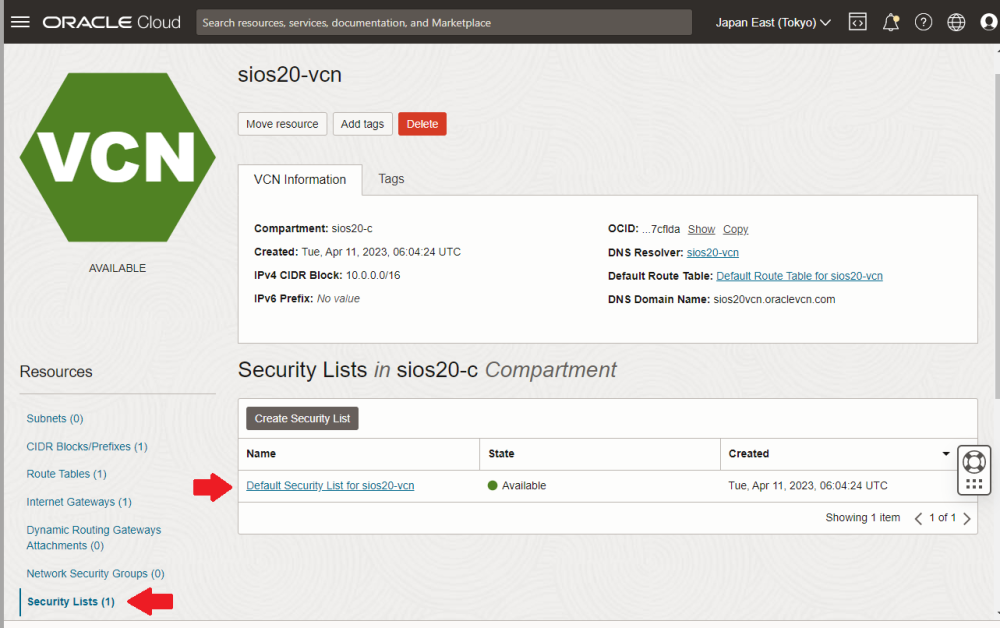Open Dynamic Routing Gateways Attachments (0)
The width and height of the screenshot is (1000, 628).
(x=94, y=538)
